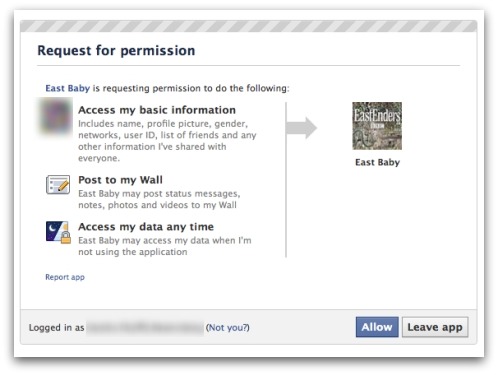Click the Allow button
498x375 pixels.
(377, 327)
